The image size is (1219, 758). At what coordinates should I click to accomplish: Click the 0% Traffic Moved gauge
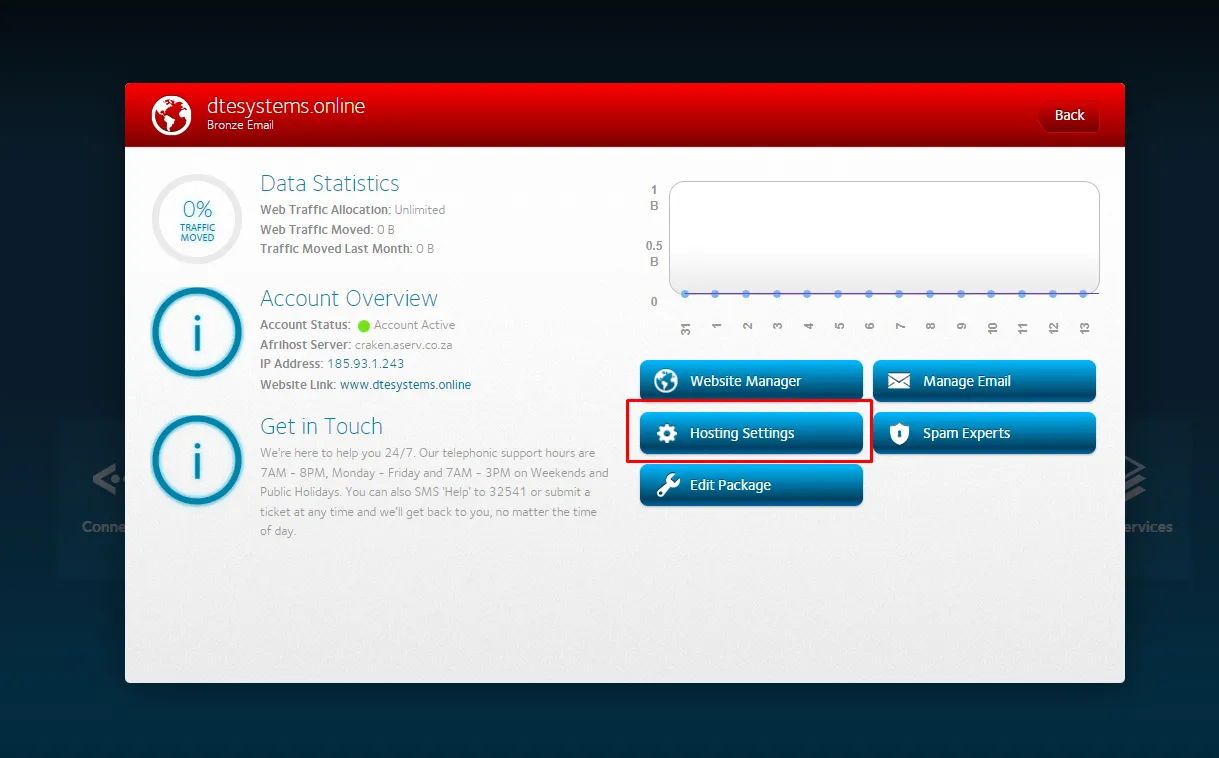tap(197, 219)
